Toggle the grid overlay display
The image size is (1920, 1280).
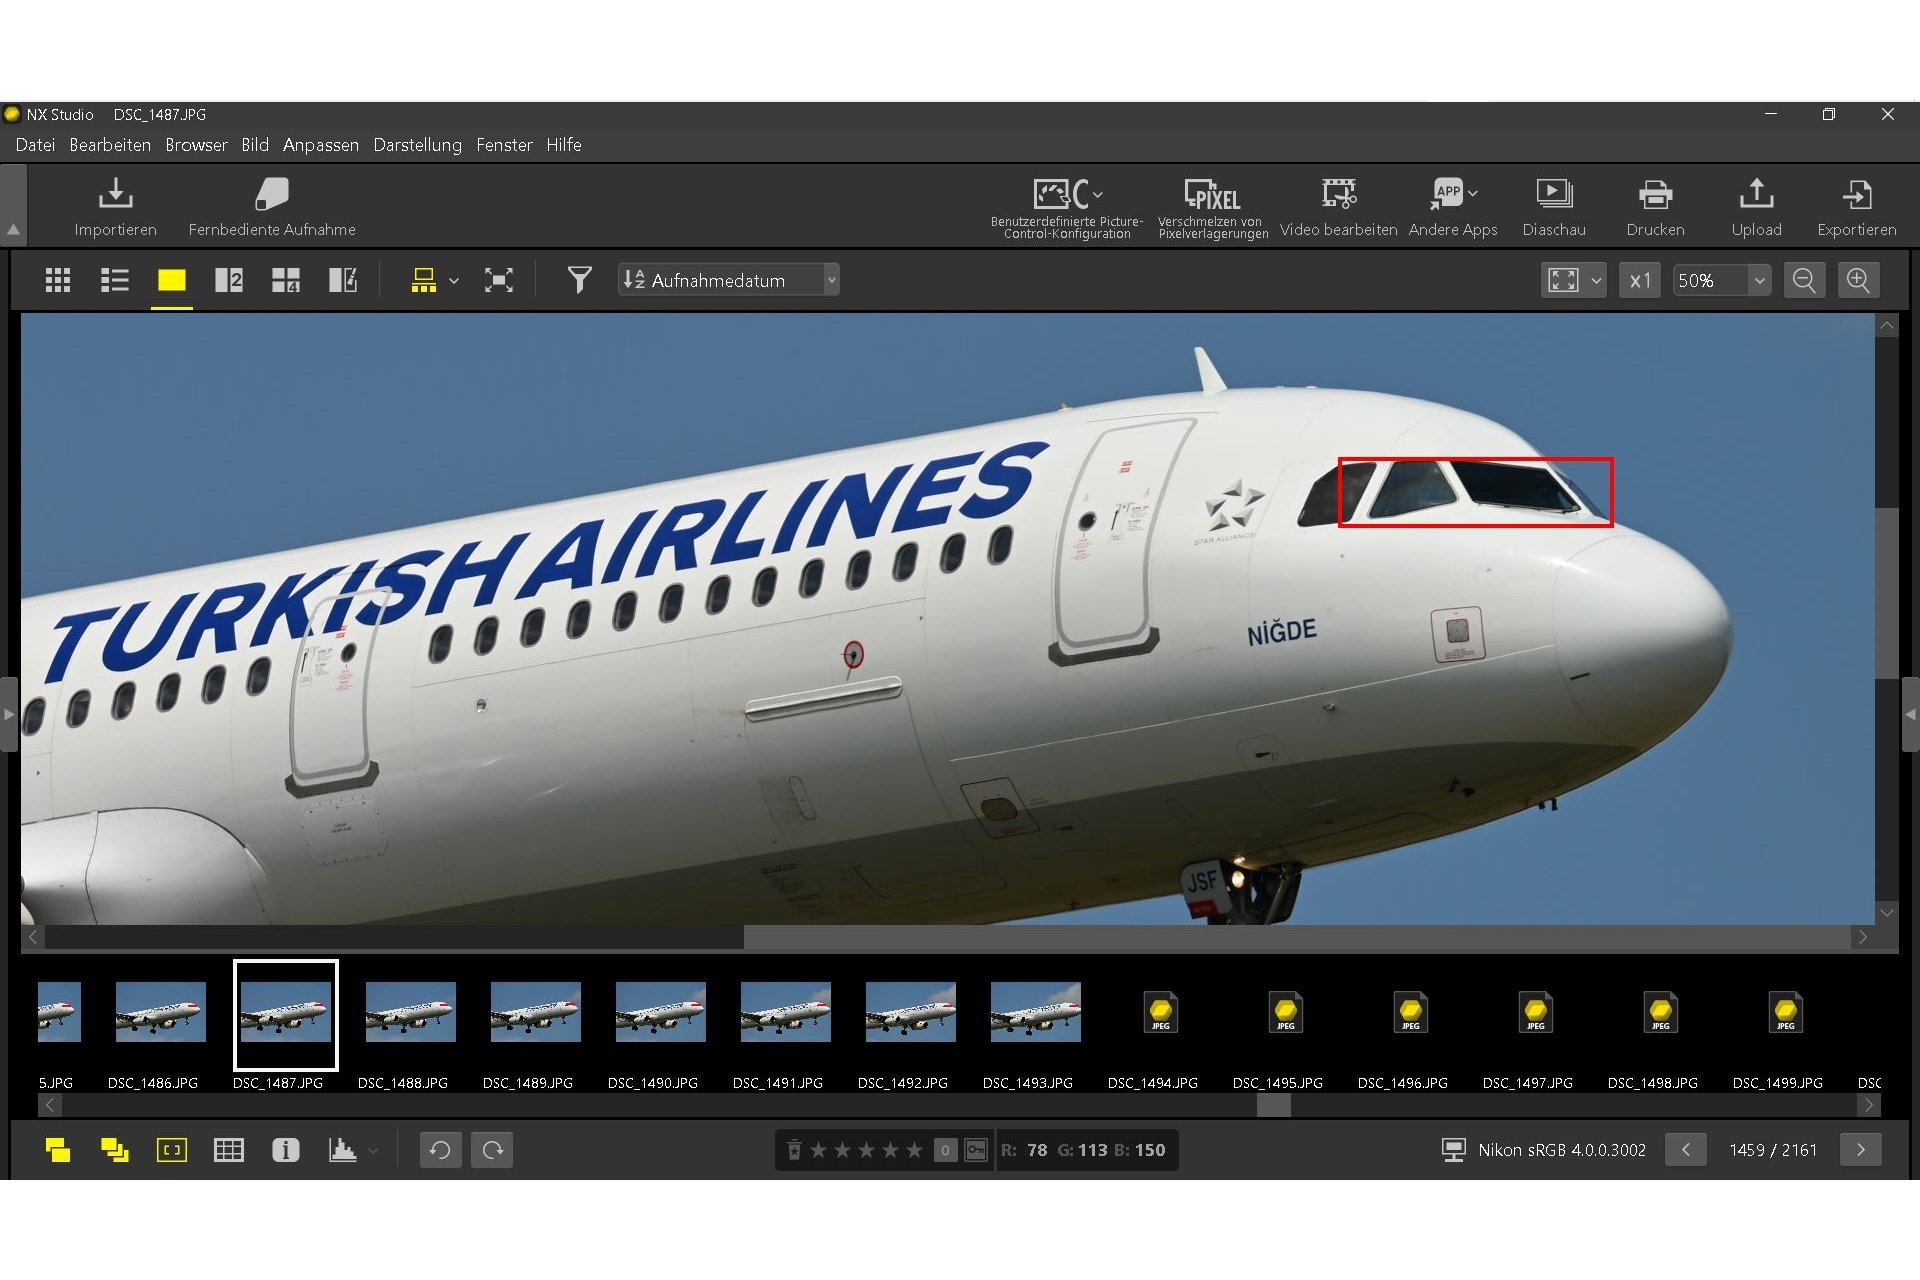229,1150
